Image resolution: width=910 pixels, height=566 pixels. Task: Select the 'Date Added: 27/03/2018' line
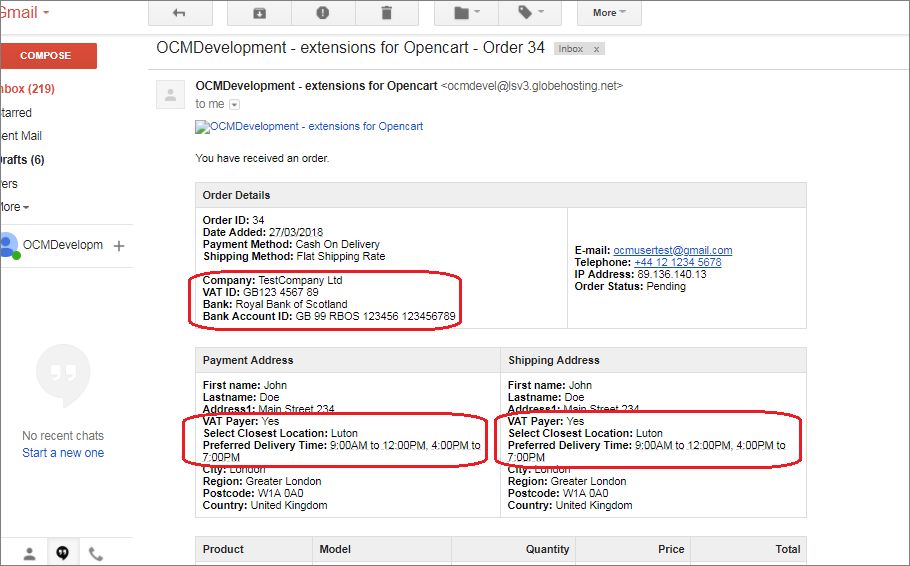[263, 232]
